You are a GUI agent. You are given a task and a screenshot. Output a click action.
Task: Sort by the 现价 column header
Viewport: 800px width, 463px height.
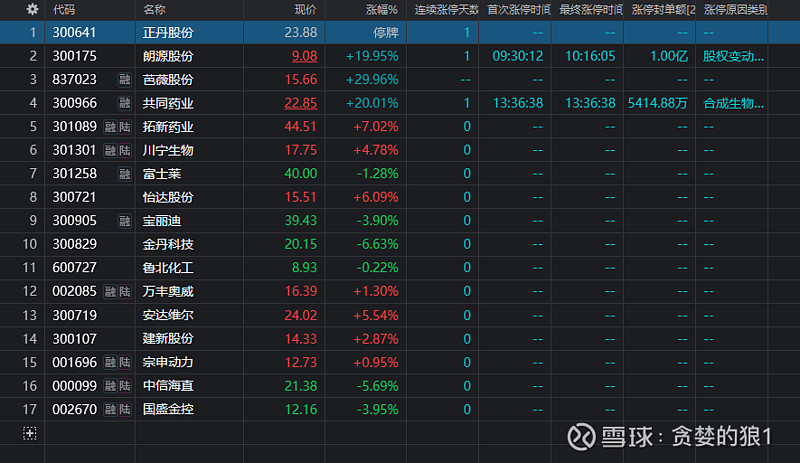[306, 10]
